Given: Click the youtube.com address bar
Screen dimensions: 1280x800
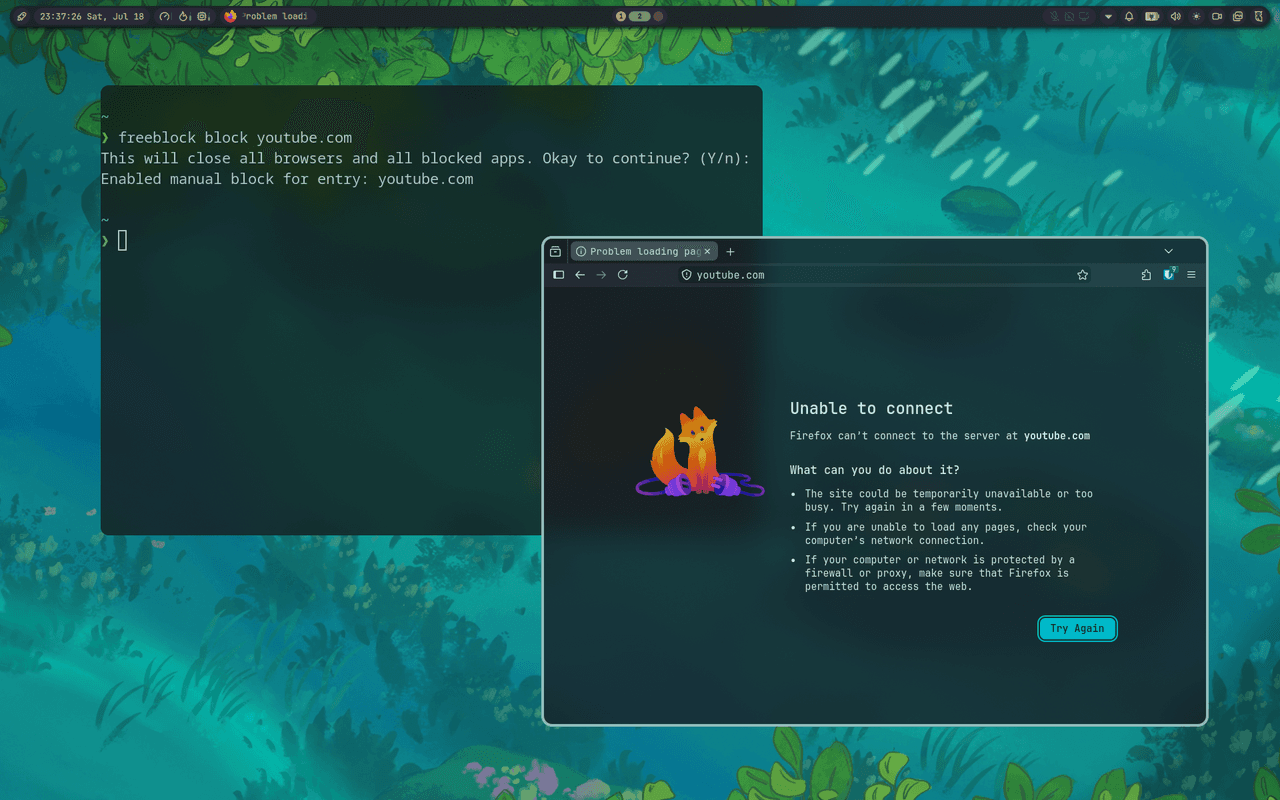Looking at the screenshot, I should pos(885,275).
